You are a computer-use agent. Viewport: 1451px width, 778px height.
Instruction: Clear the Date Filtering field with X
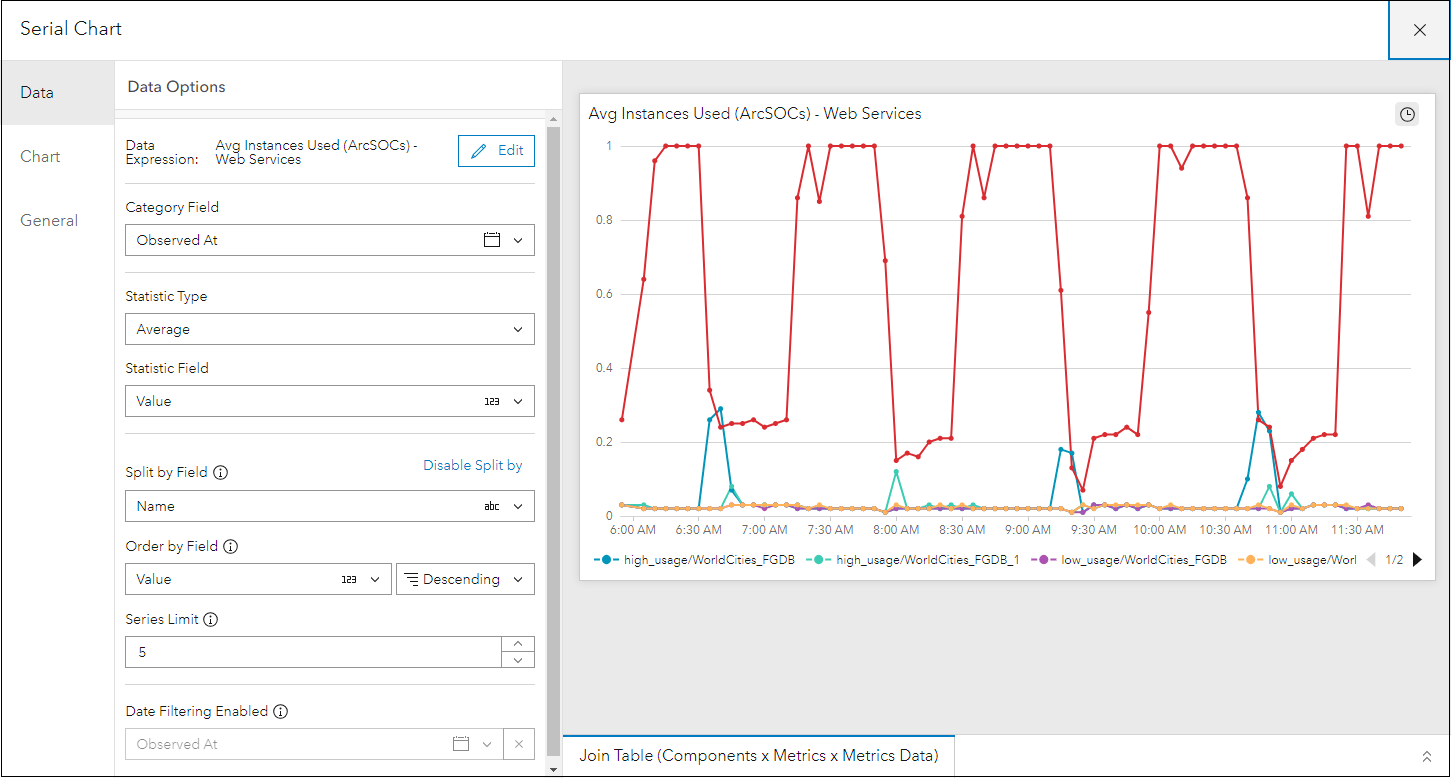(518, 744)
